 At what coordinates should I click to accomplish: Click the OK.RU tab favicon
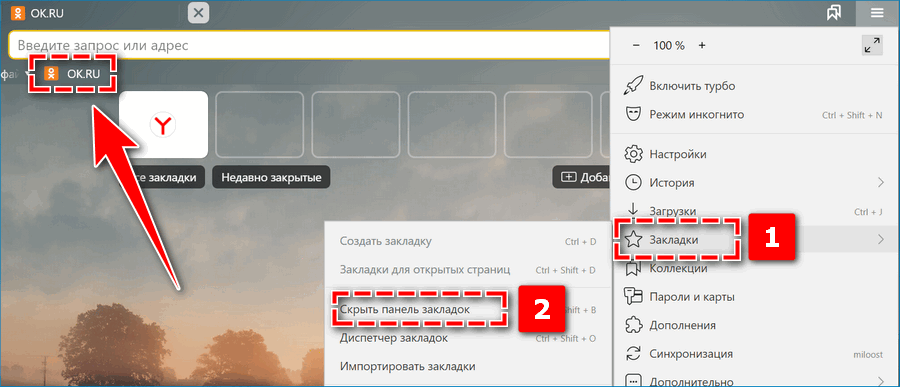pyautogui.click(x=18, y=13)
